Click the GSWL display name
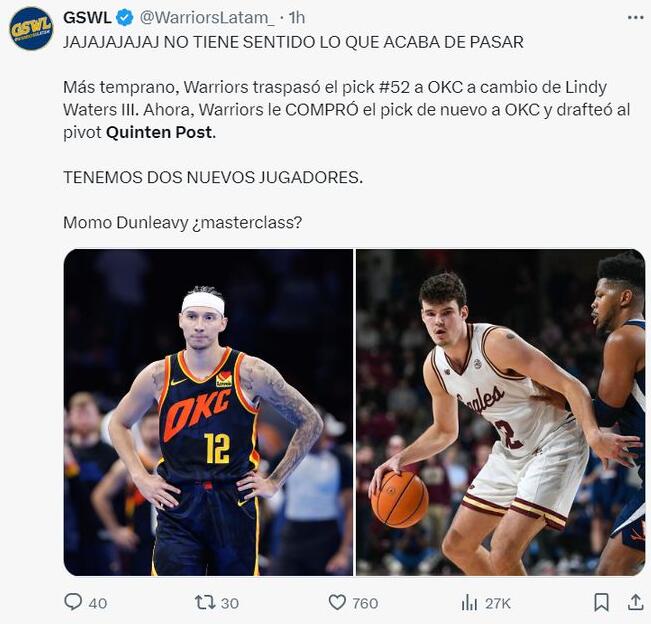 pyautogui.click(x=87, y=18)
